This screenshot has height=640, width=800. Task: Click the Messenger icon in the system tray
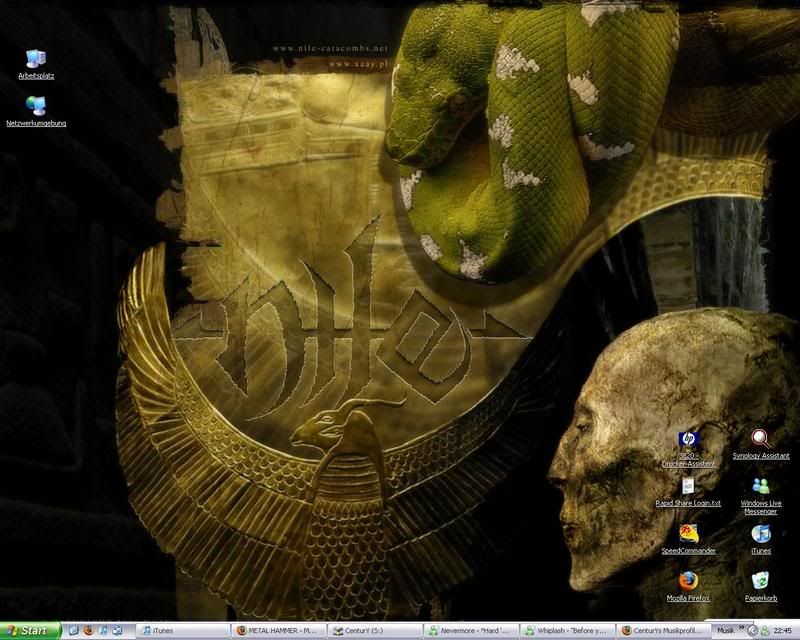pos(765,631)
